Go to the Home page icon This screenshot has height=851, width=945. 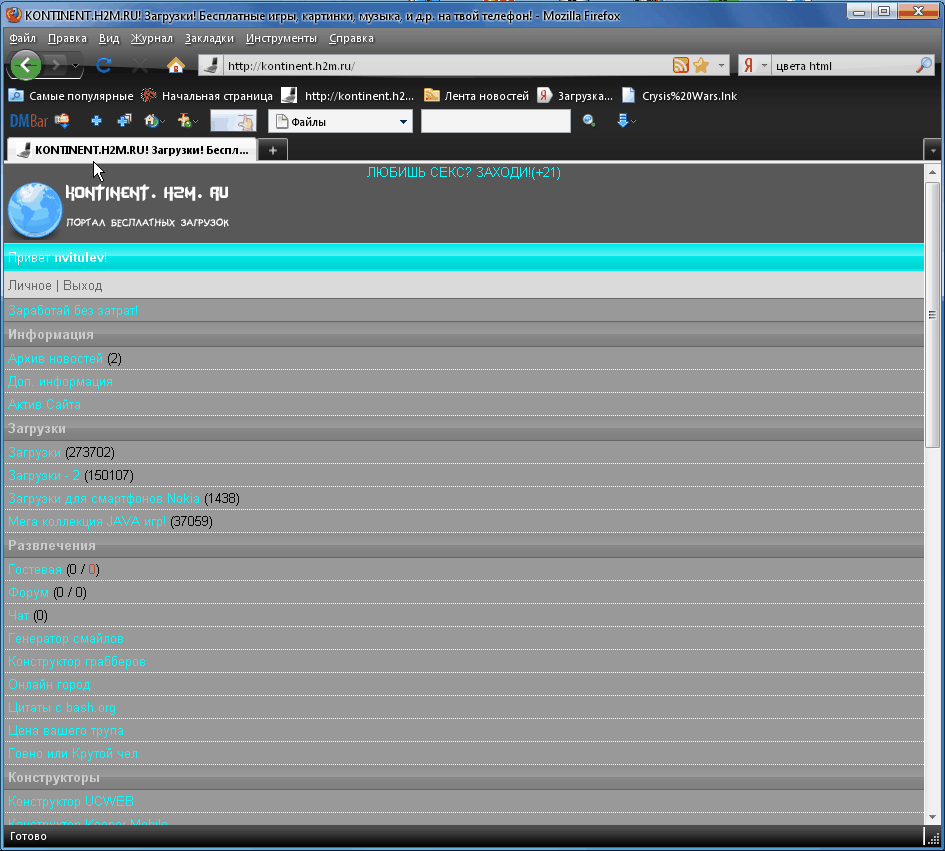coord(175,65)
